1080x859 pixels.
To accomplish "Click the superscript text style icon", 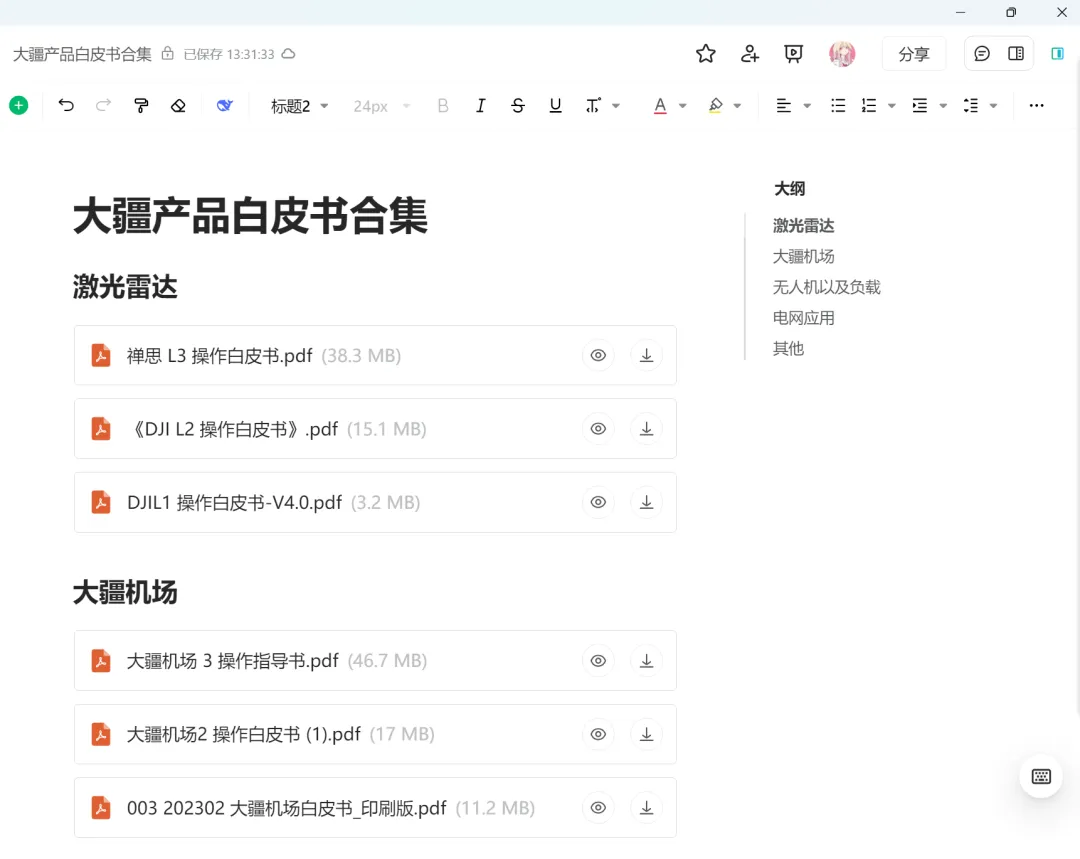I will tap(593, 105).
